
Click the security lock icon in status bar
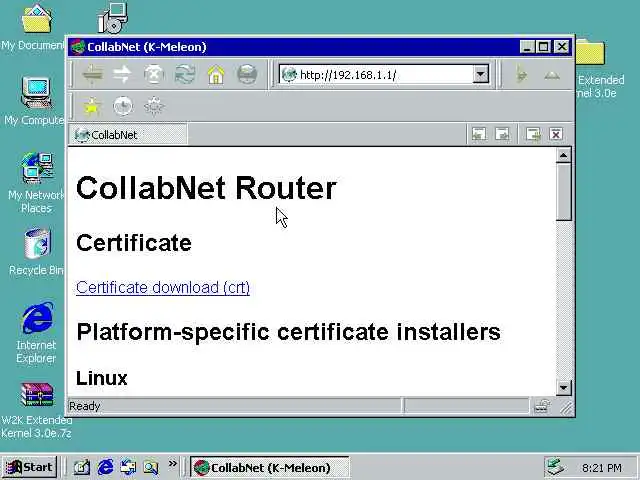click(x=541, y=406)
